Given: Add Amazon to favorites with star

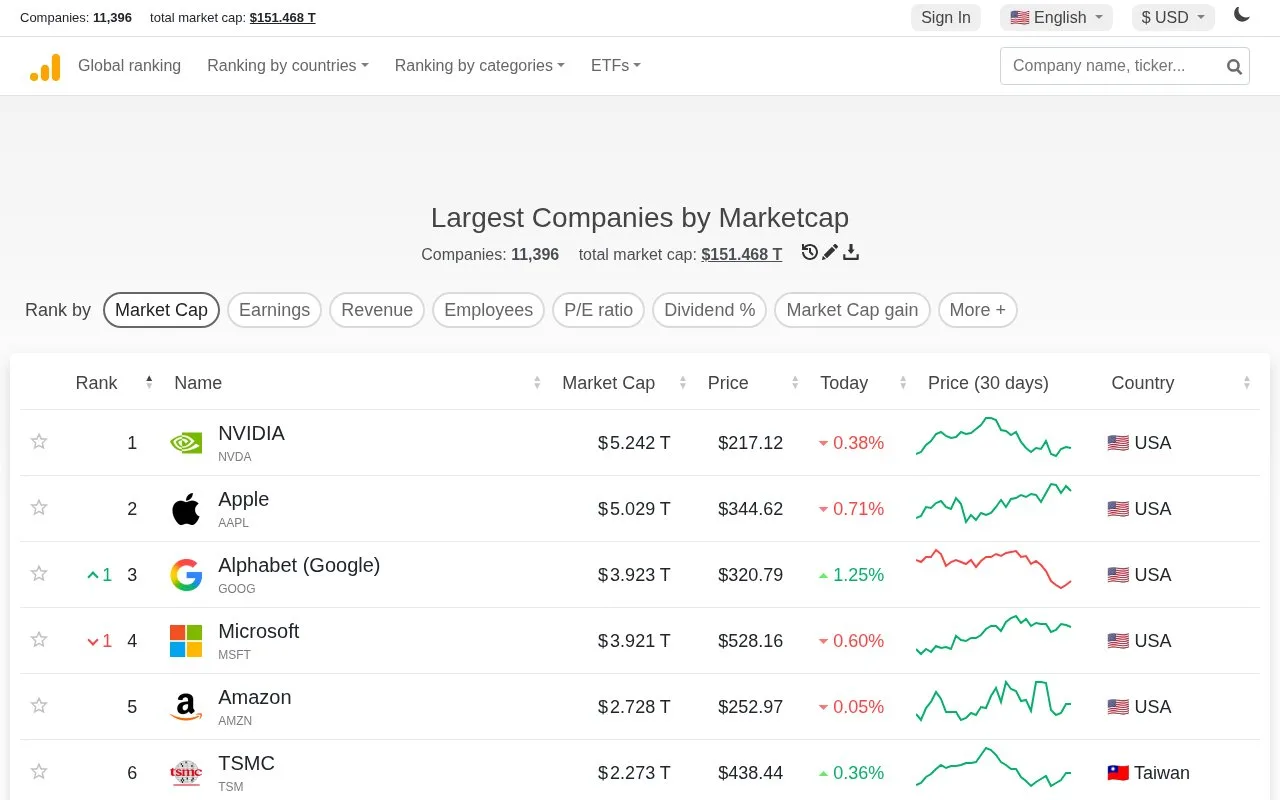Looking at the screenshot, I should pyautogui.click(x=39, y=705).
